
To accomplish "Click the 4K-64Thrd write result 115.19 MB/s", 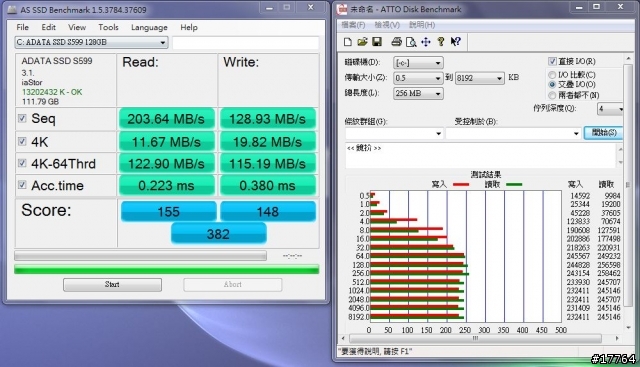I will tap(267, 164).
